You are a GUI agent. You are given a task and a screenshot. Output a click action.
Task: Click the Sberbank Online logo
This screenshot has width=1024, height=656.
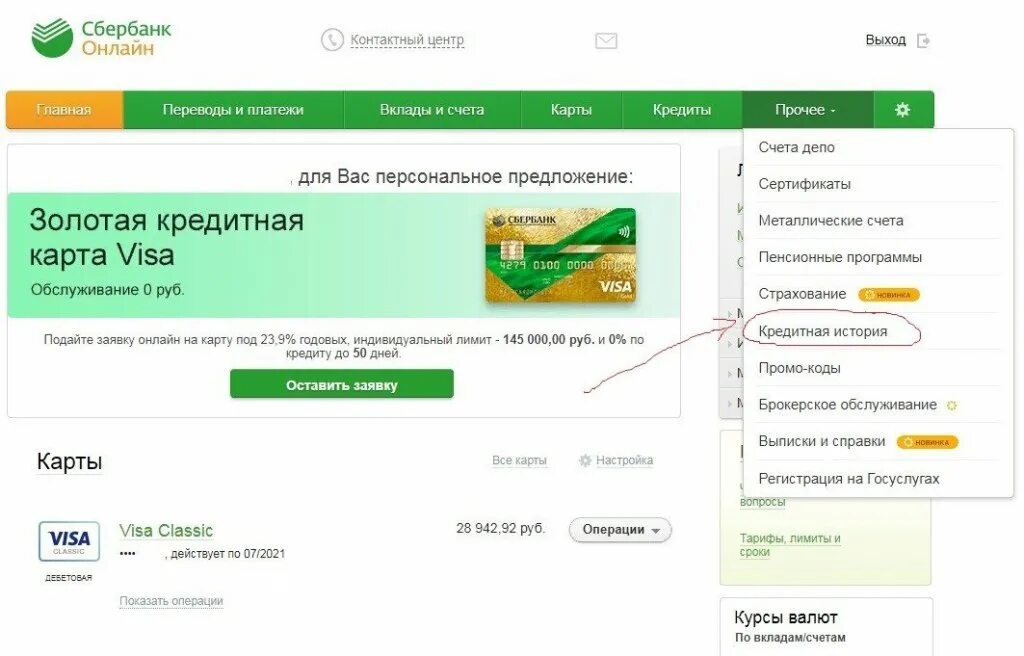[x=101, y=38]
